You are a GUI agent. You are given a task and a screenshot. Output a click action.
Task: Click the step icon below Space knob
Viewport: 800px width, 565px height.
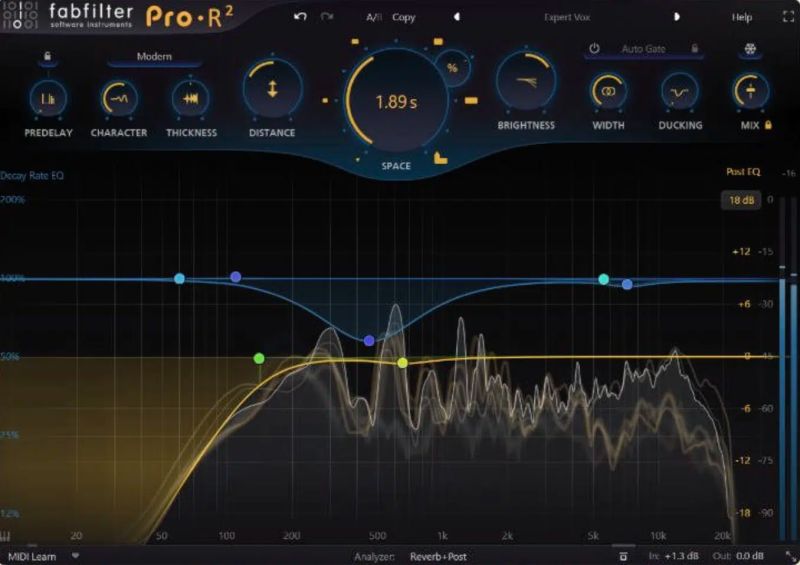click(440, 158)
